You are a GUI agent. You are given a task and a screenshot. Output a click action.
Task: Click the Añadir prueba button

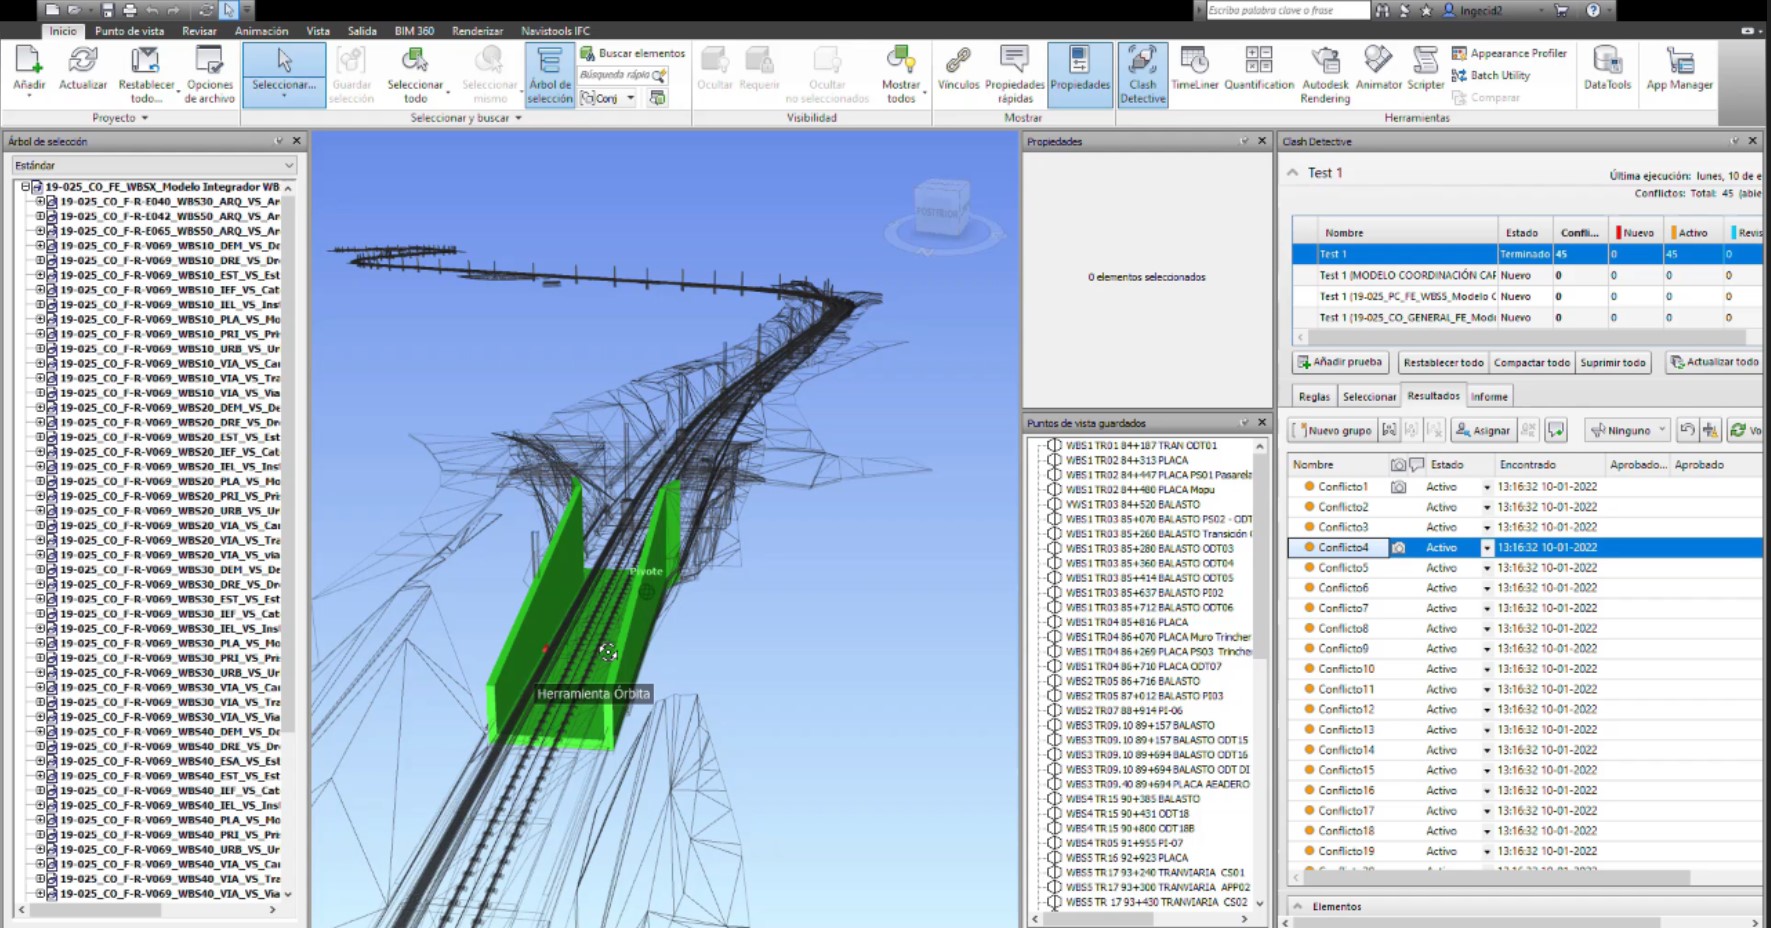click(x=1339, y=362)
